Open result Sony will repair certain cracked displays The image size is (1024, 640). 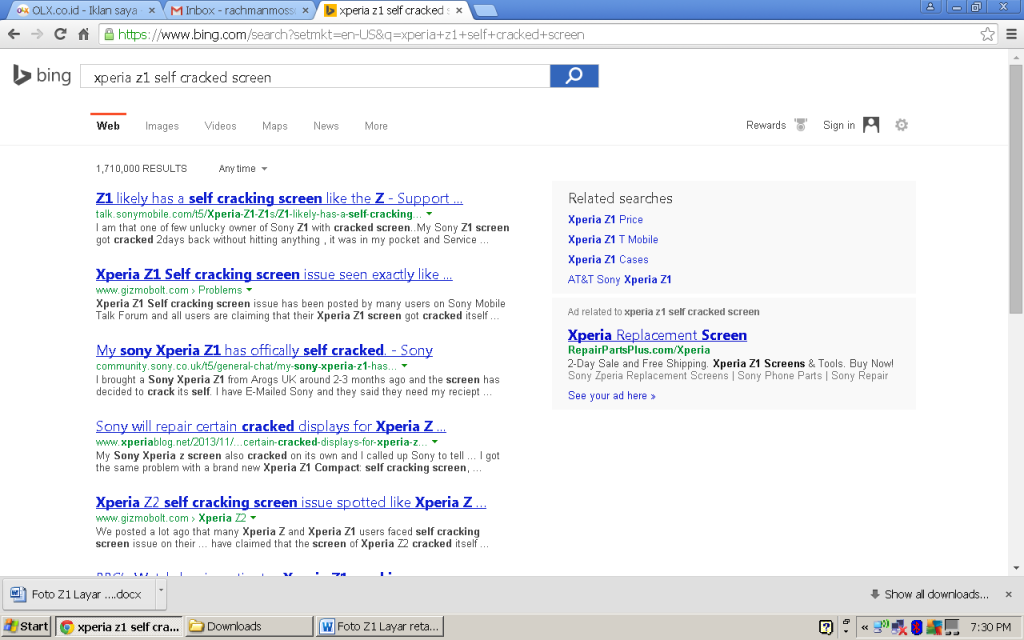click(270, 426)
